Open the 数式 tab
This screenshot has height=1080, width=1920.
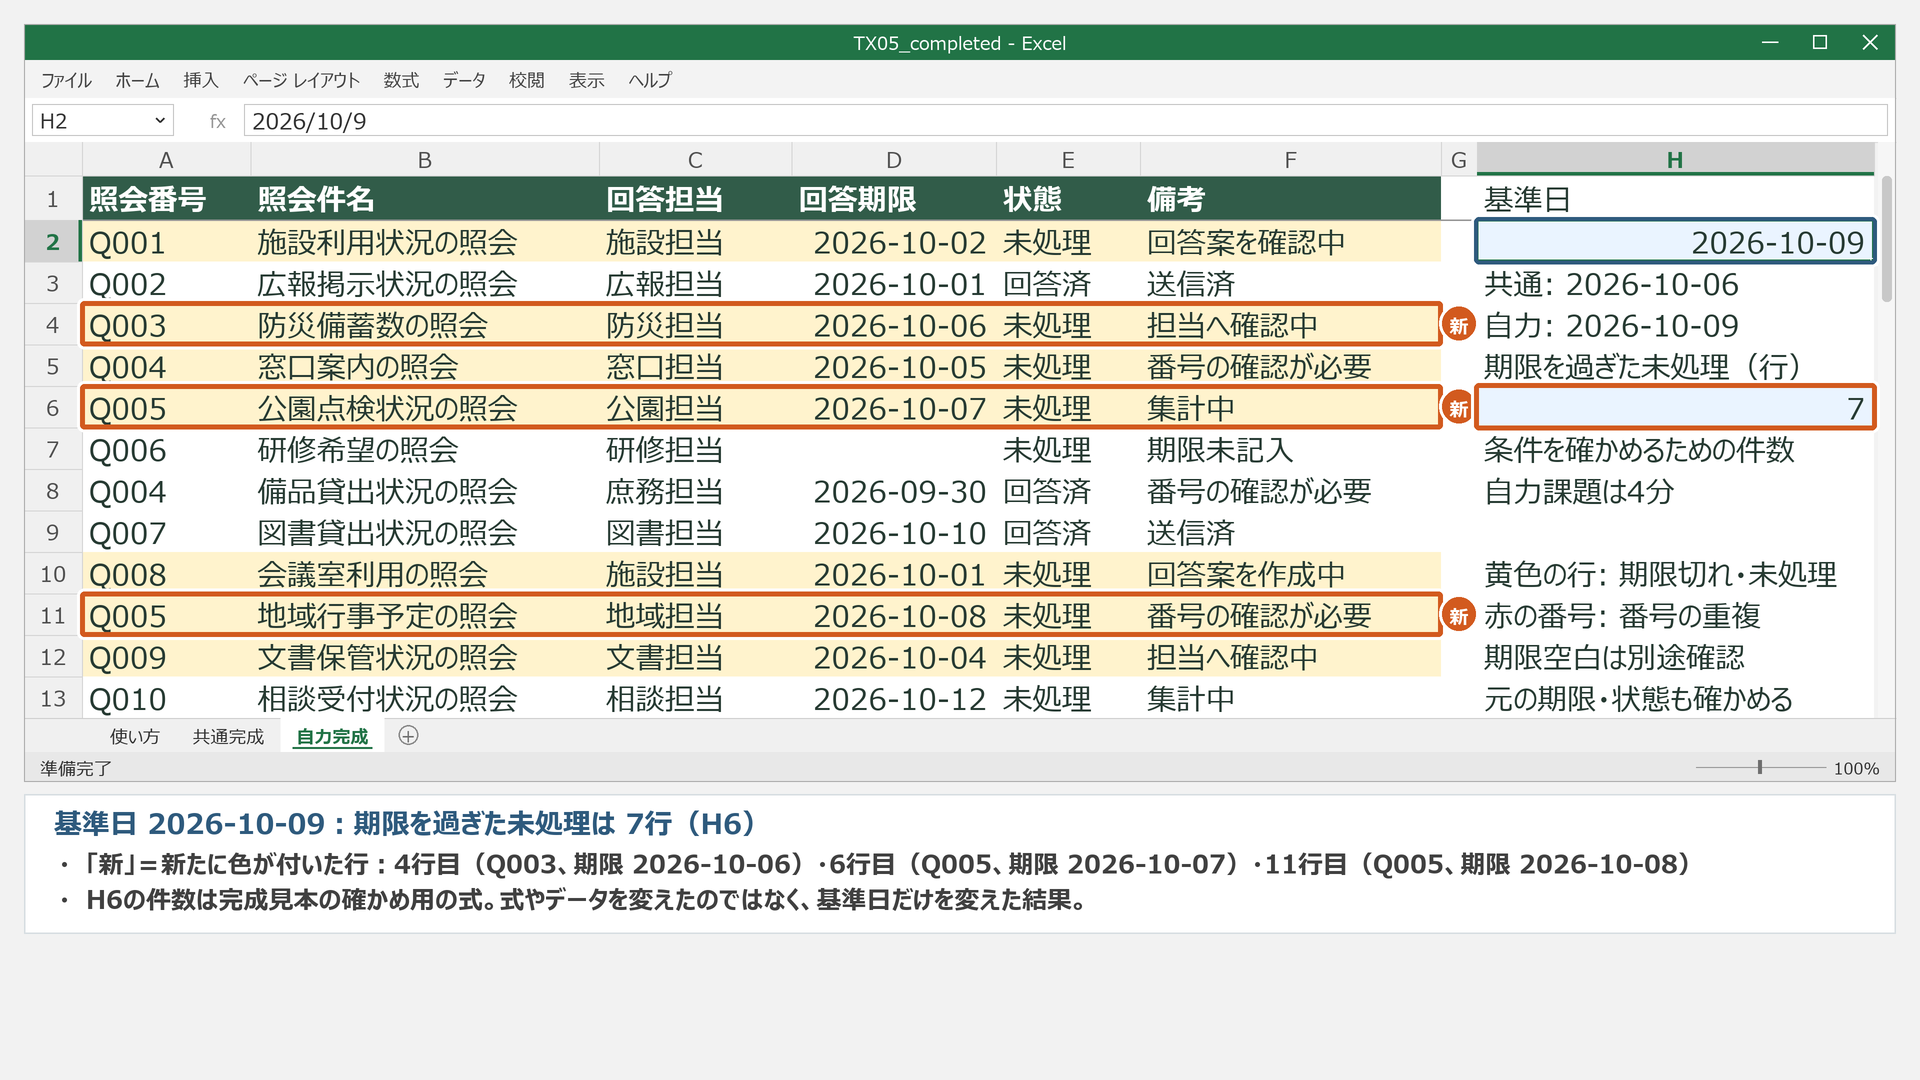401,80
